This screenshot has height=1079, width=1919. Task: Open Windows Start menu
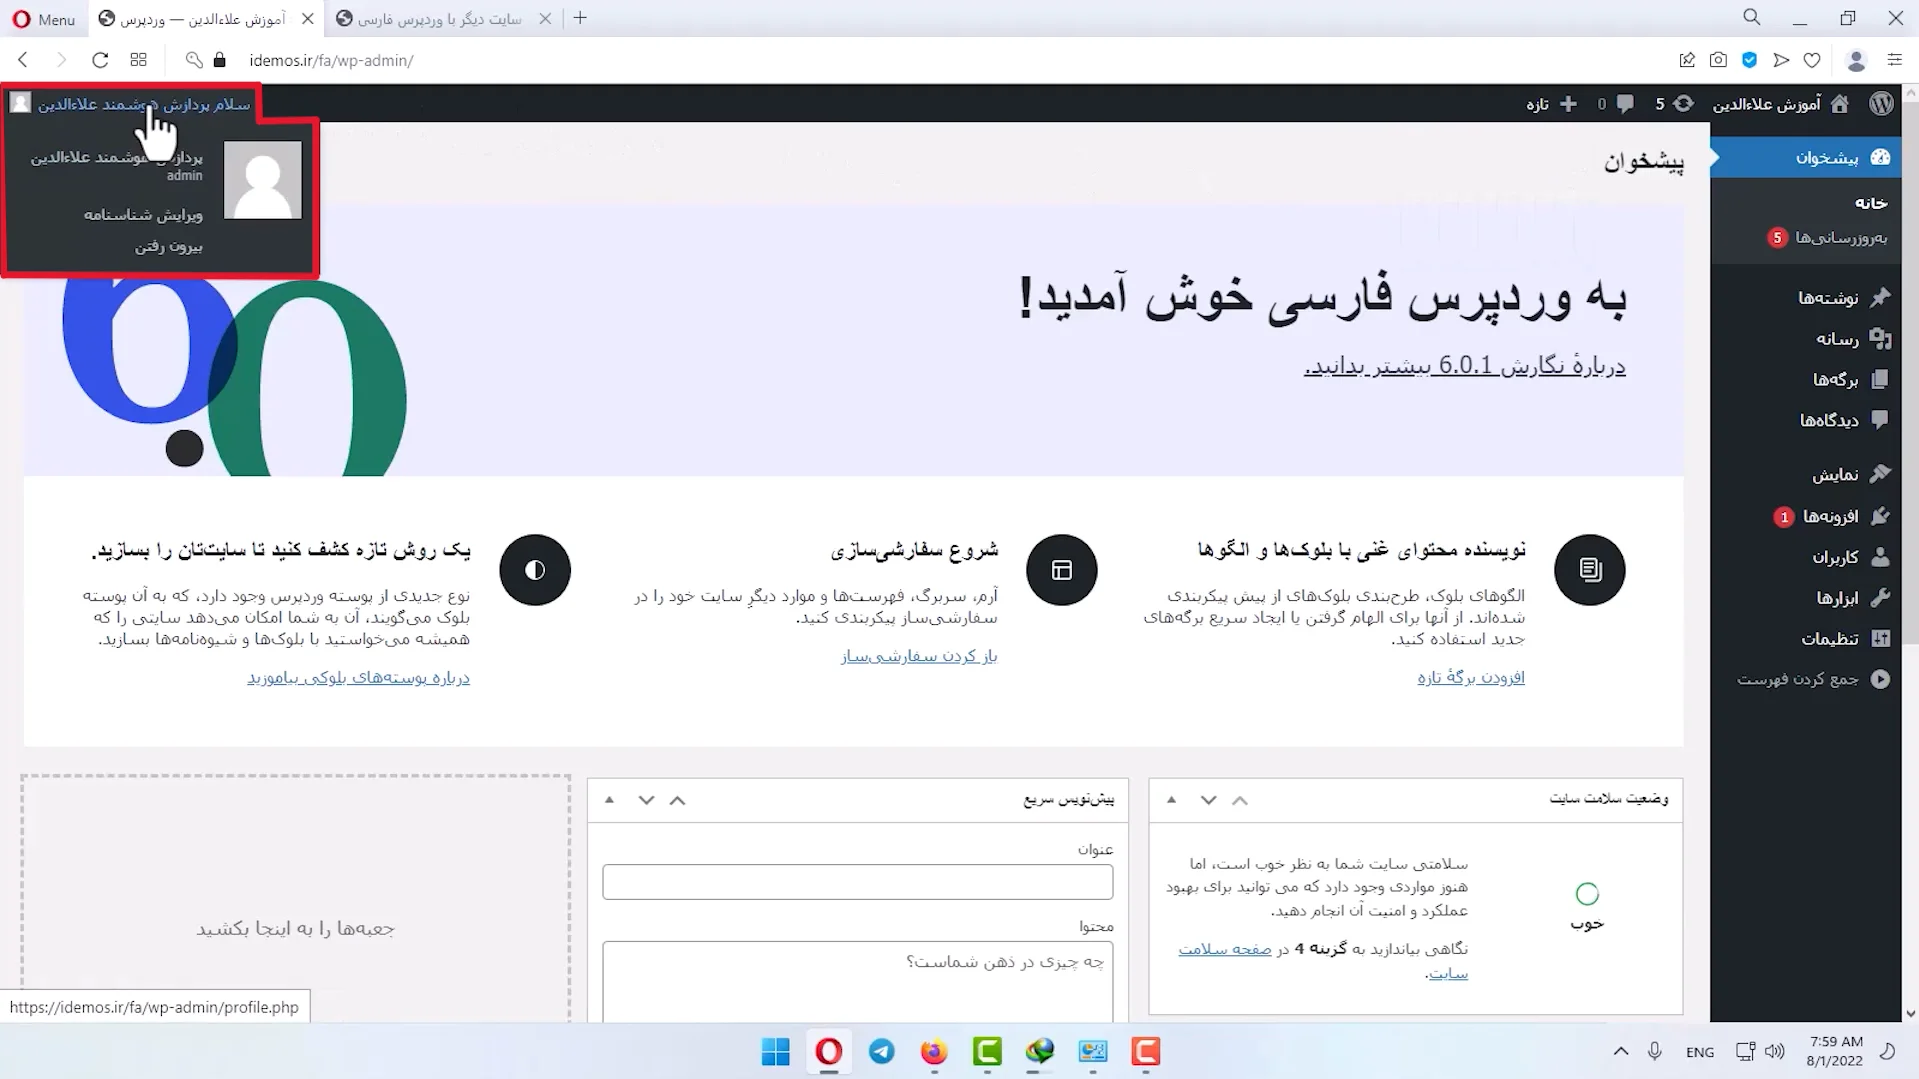coord(776,1051)
